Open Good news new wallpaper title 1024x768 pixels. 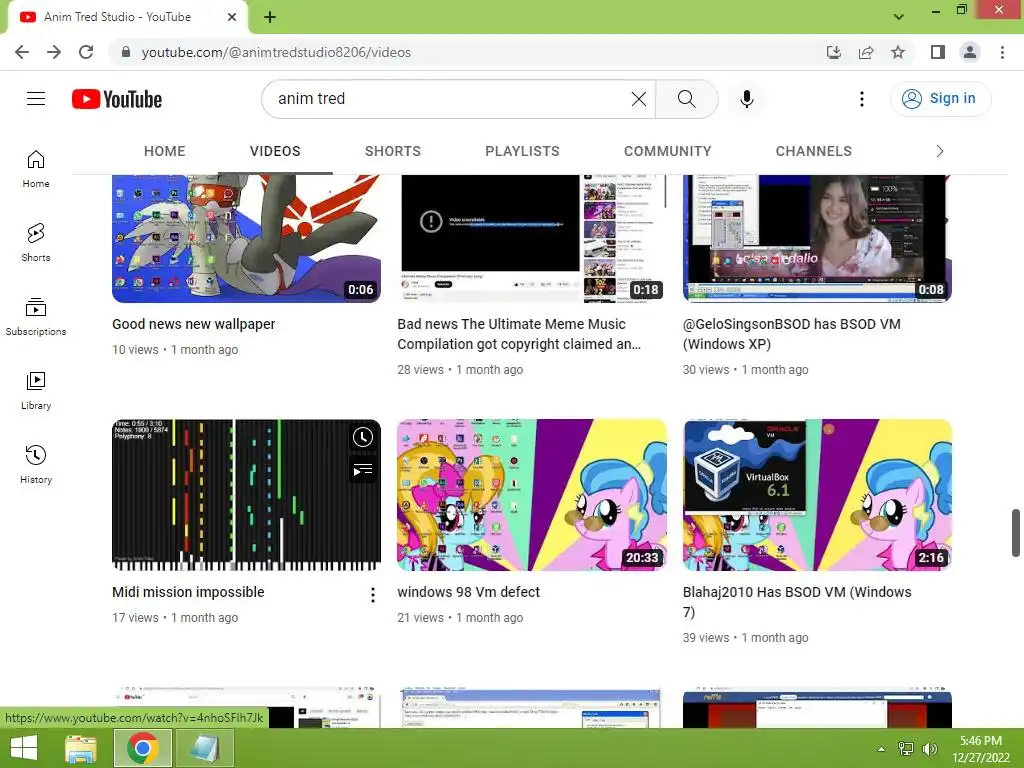click(193, 324)
